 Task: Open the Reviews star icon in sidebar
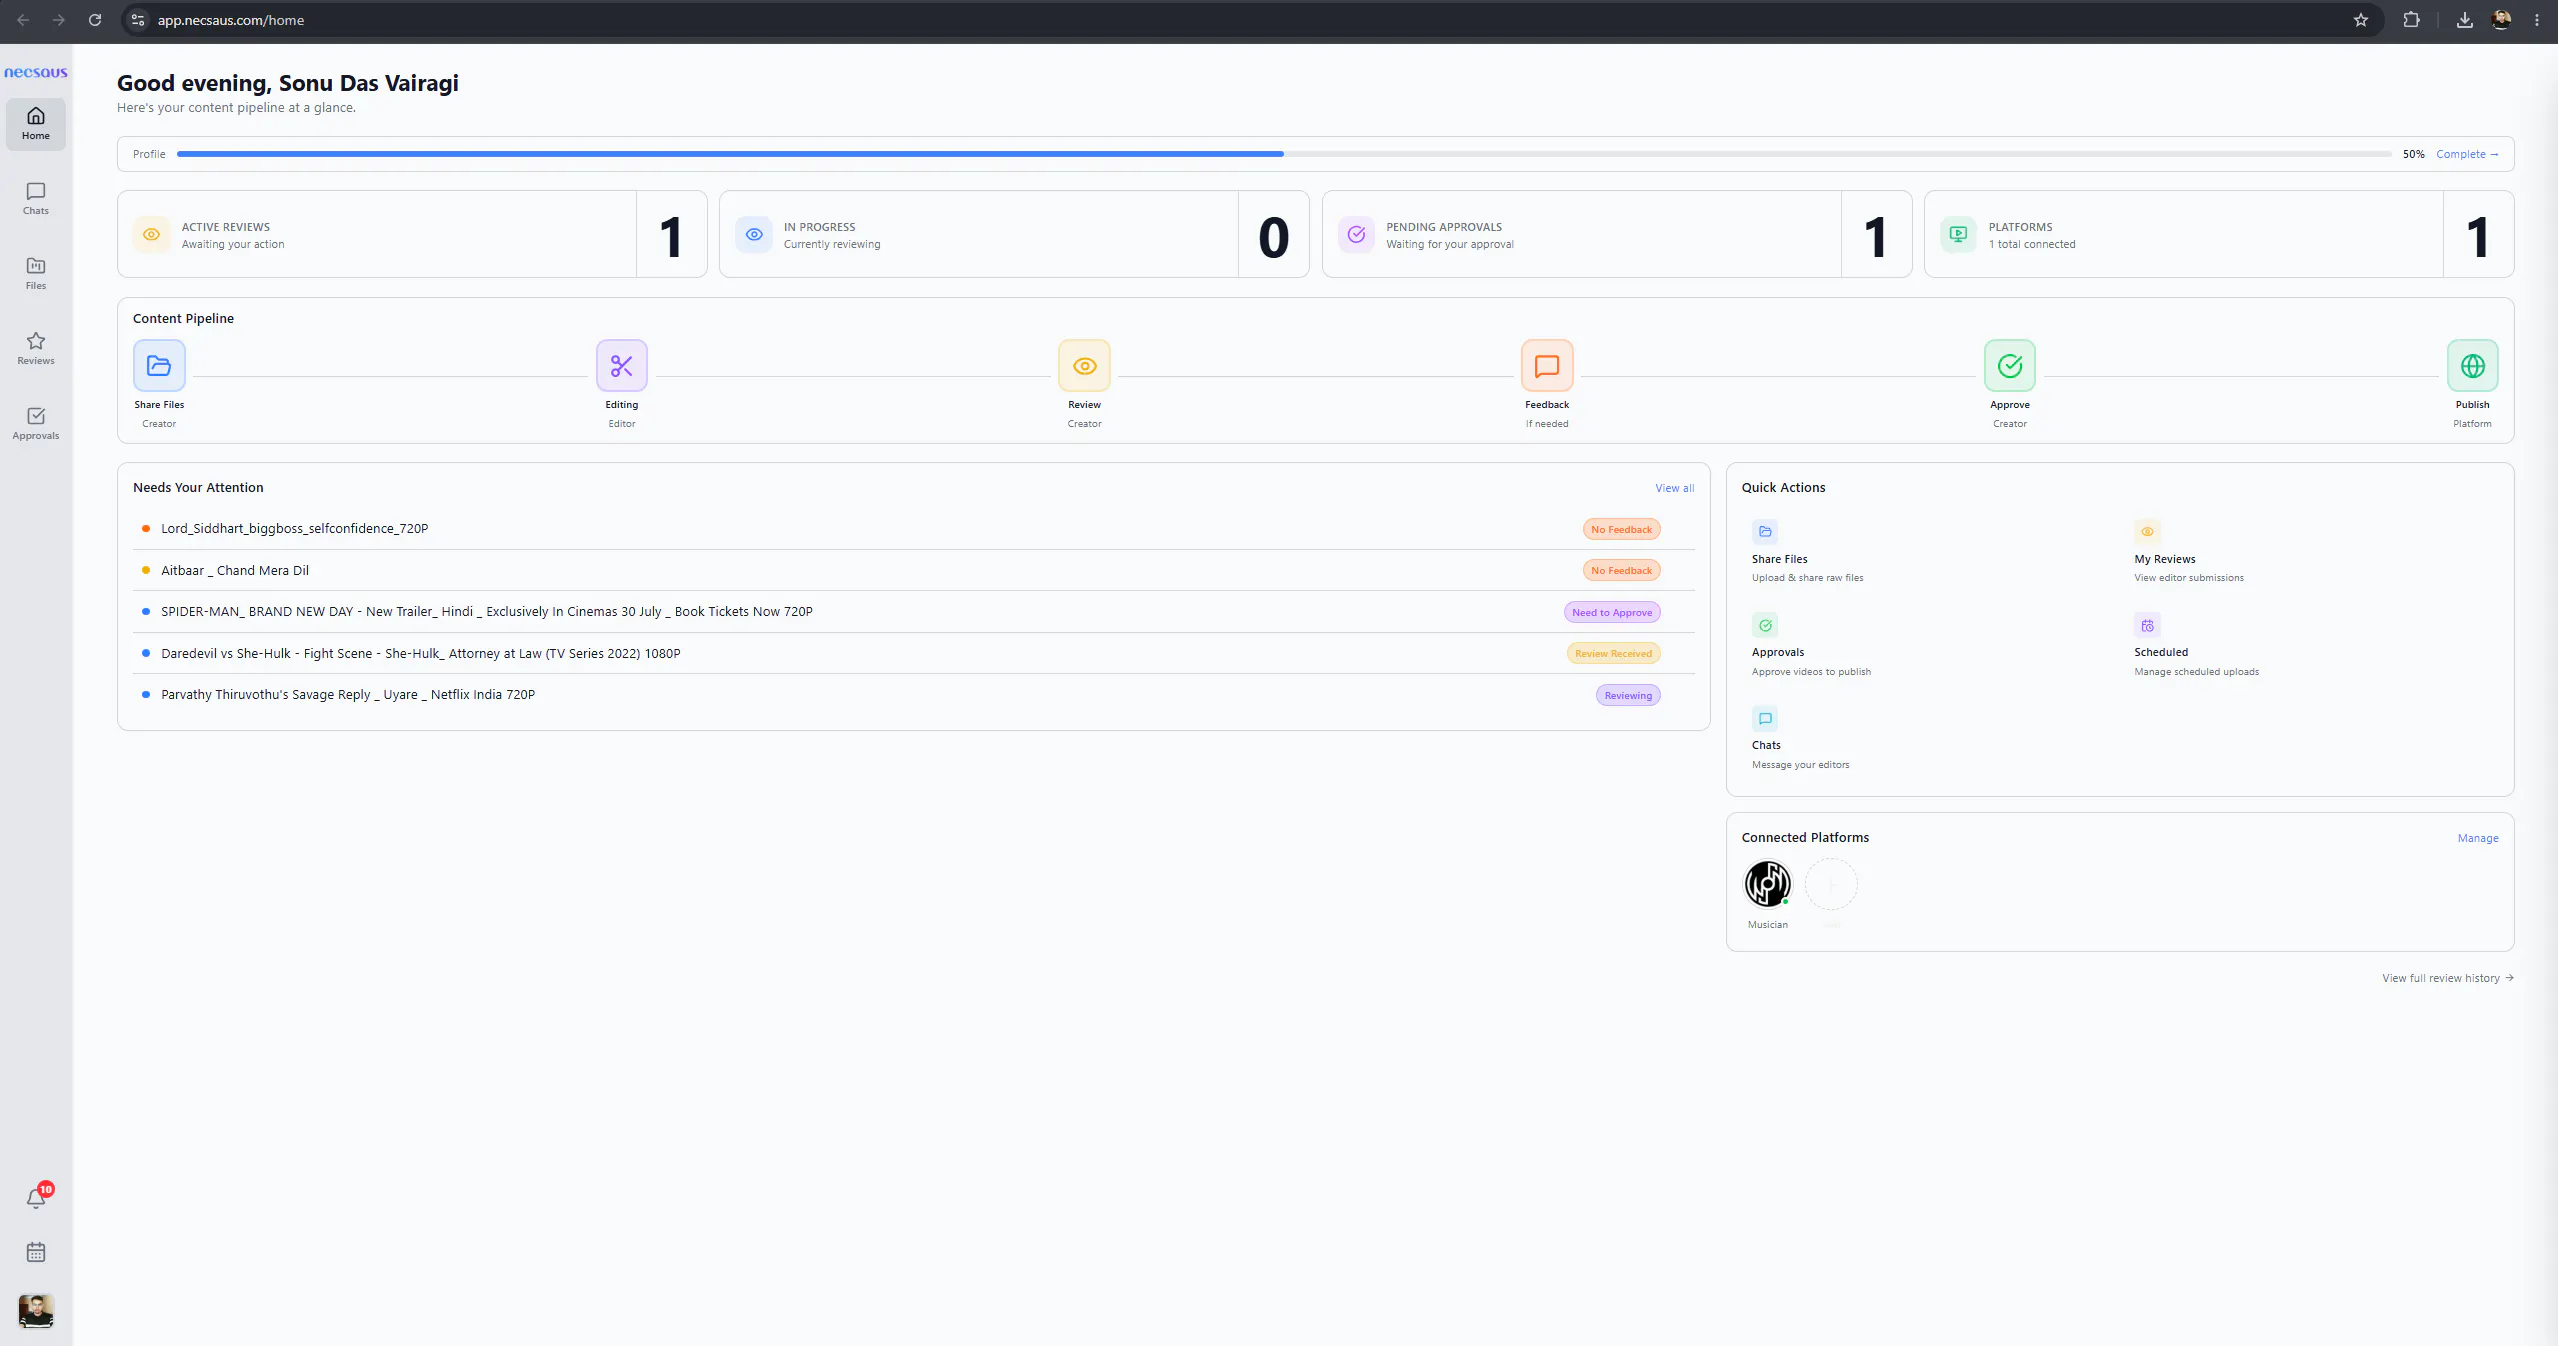[x=36, y=349]
